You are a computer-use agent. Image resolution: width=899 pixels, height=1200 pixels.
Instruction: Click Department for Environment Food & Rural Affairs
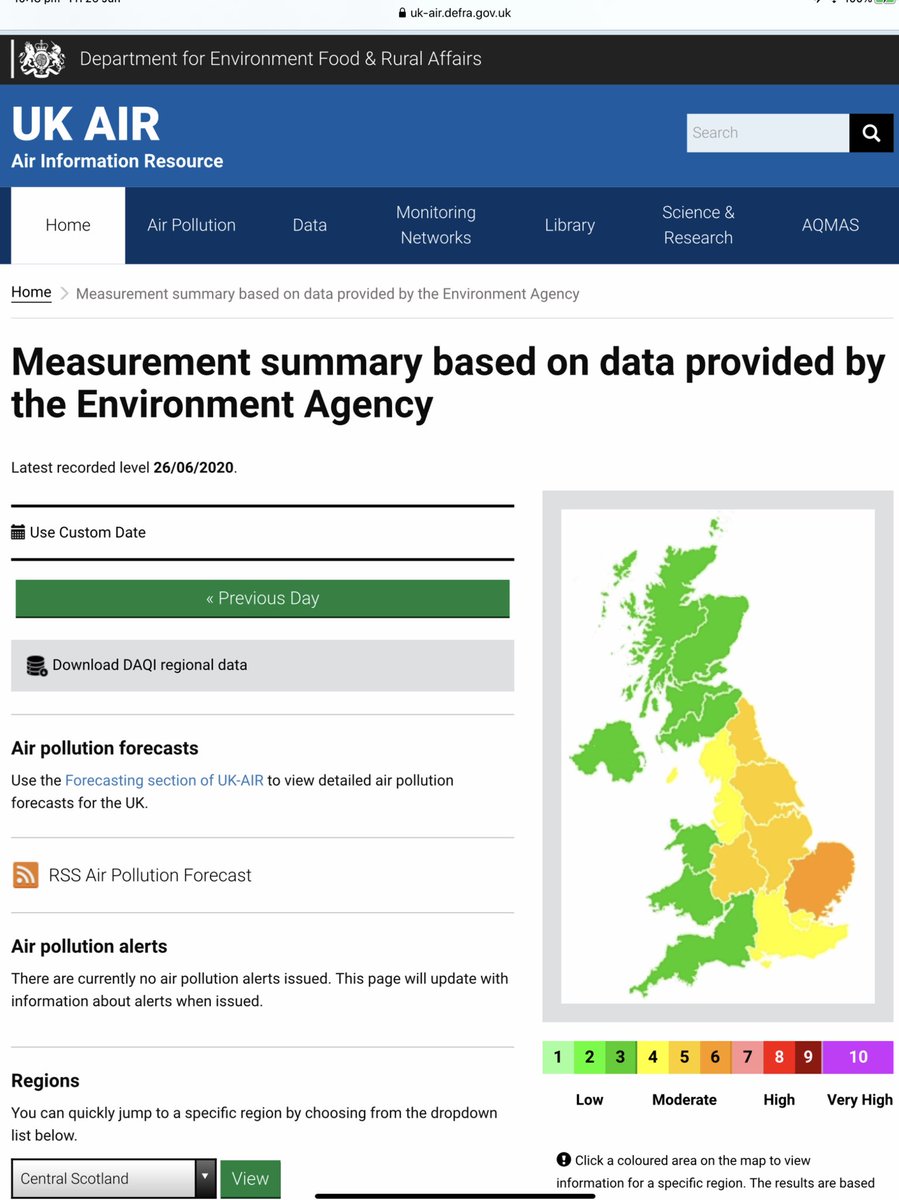pyautogui.click(x=280, y=59)
